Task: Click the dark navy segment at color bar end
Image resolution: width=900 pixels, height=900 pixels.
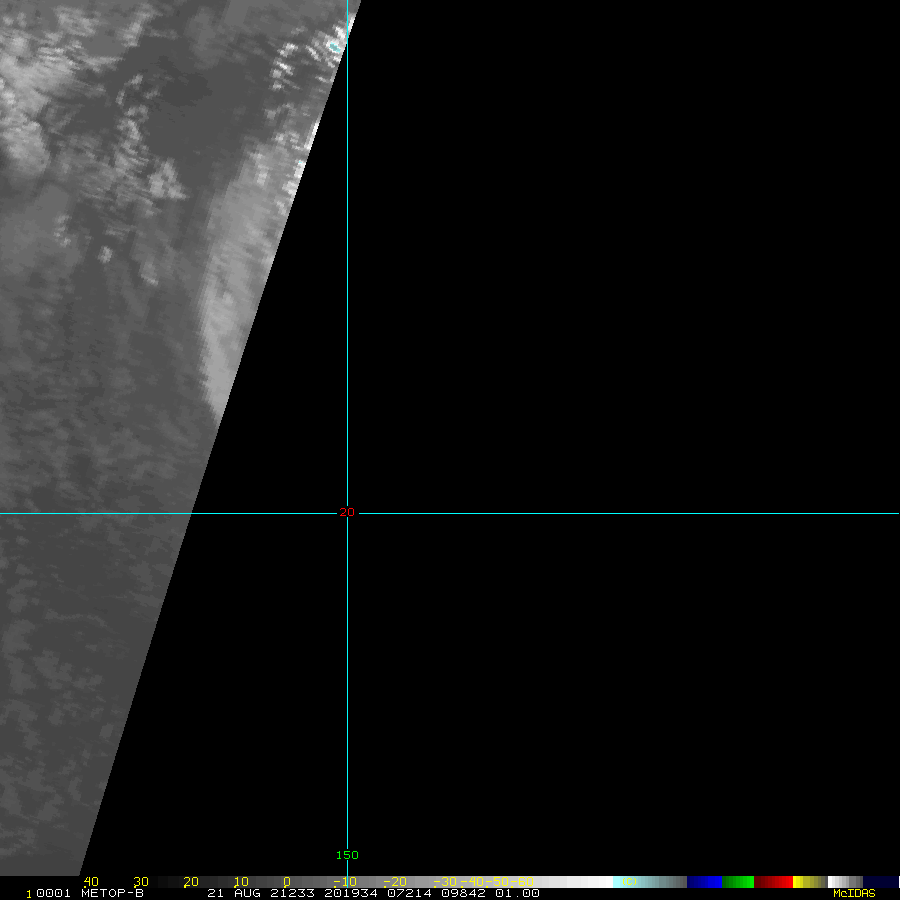Action: coord(880,882)
